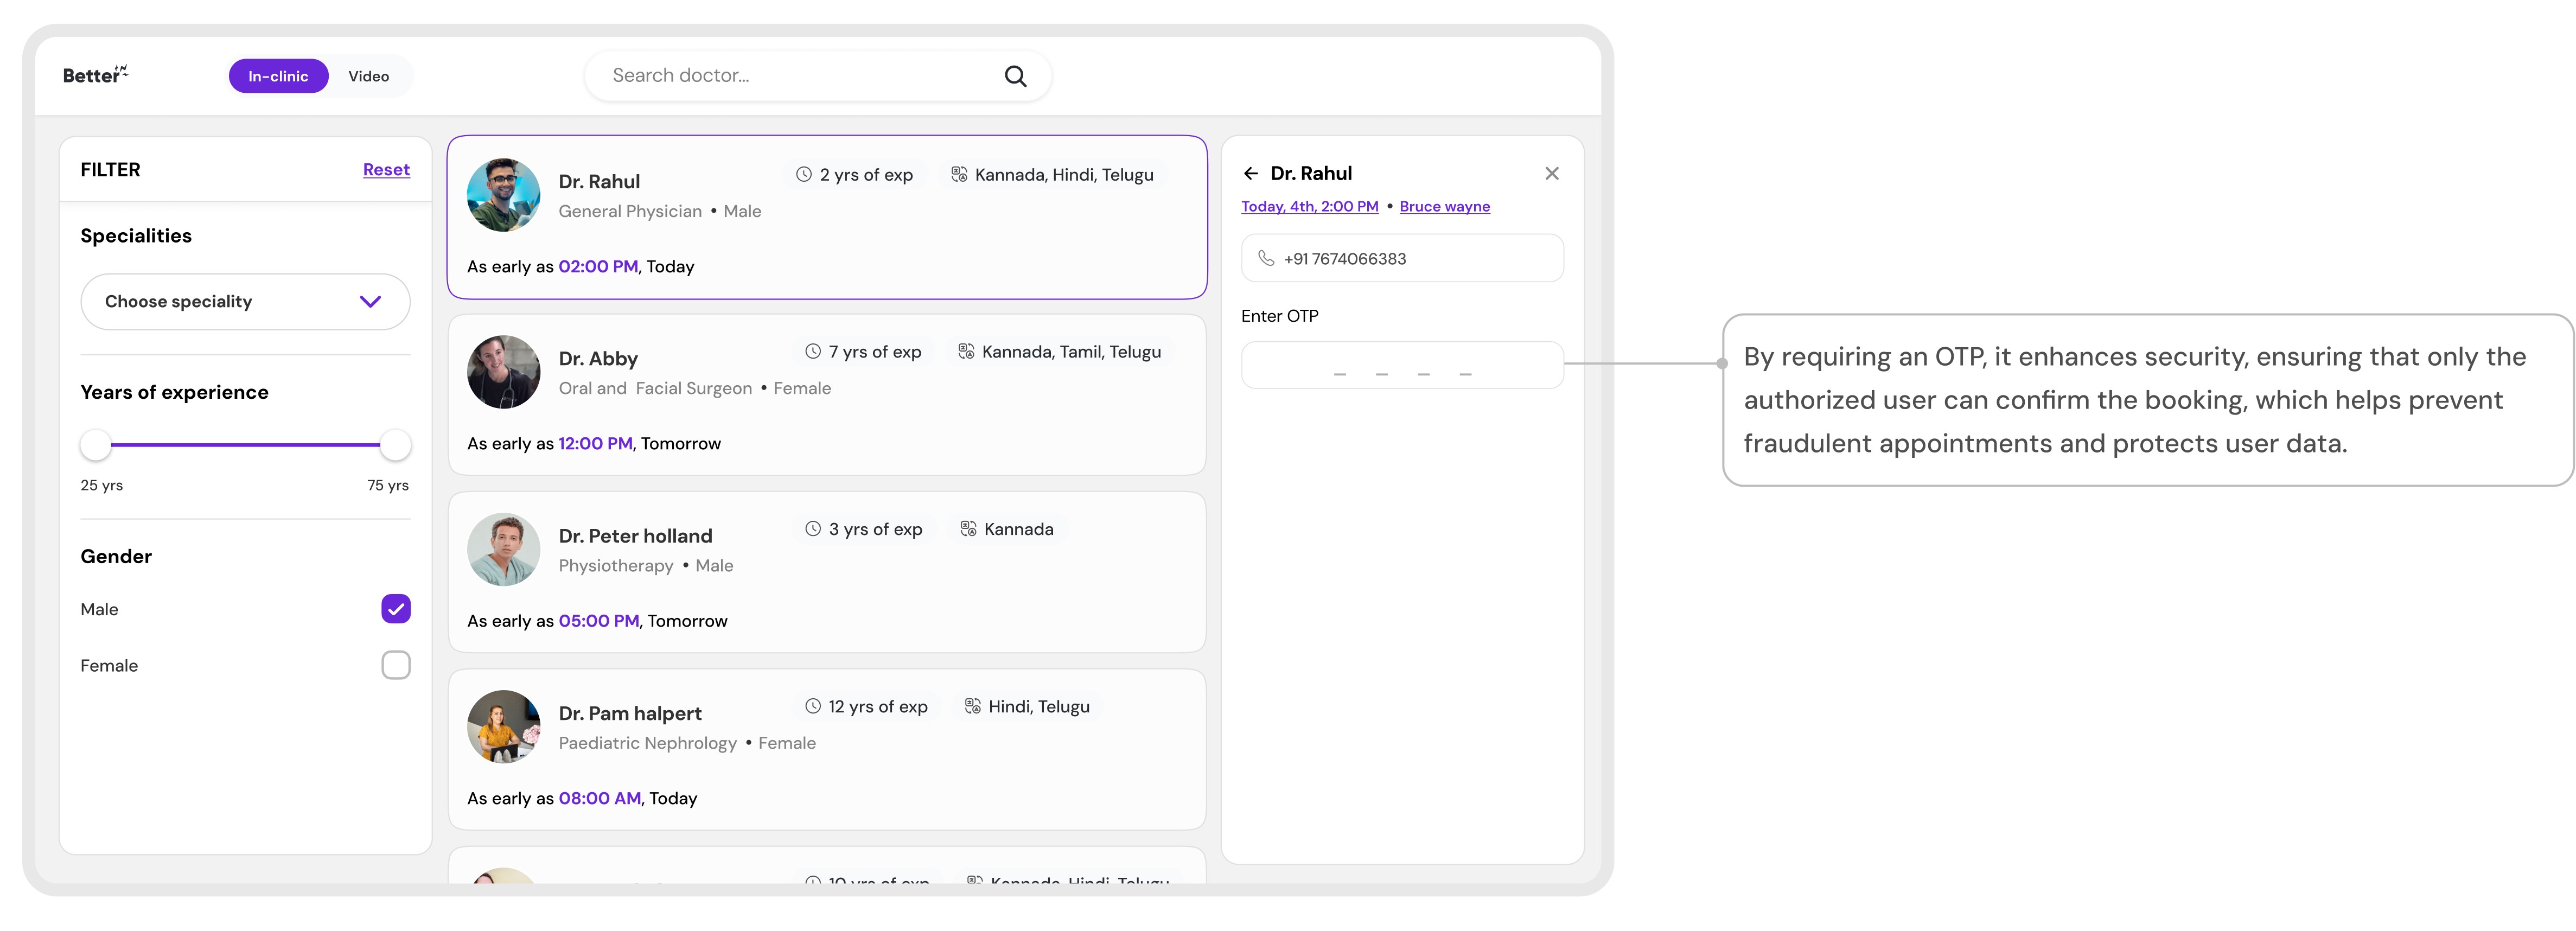2576x931 pixels.
Task: Click the Paediatric Nephrology text
Action: (x=648, y=743)
